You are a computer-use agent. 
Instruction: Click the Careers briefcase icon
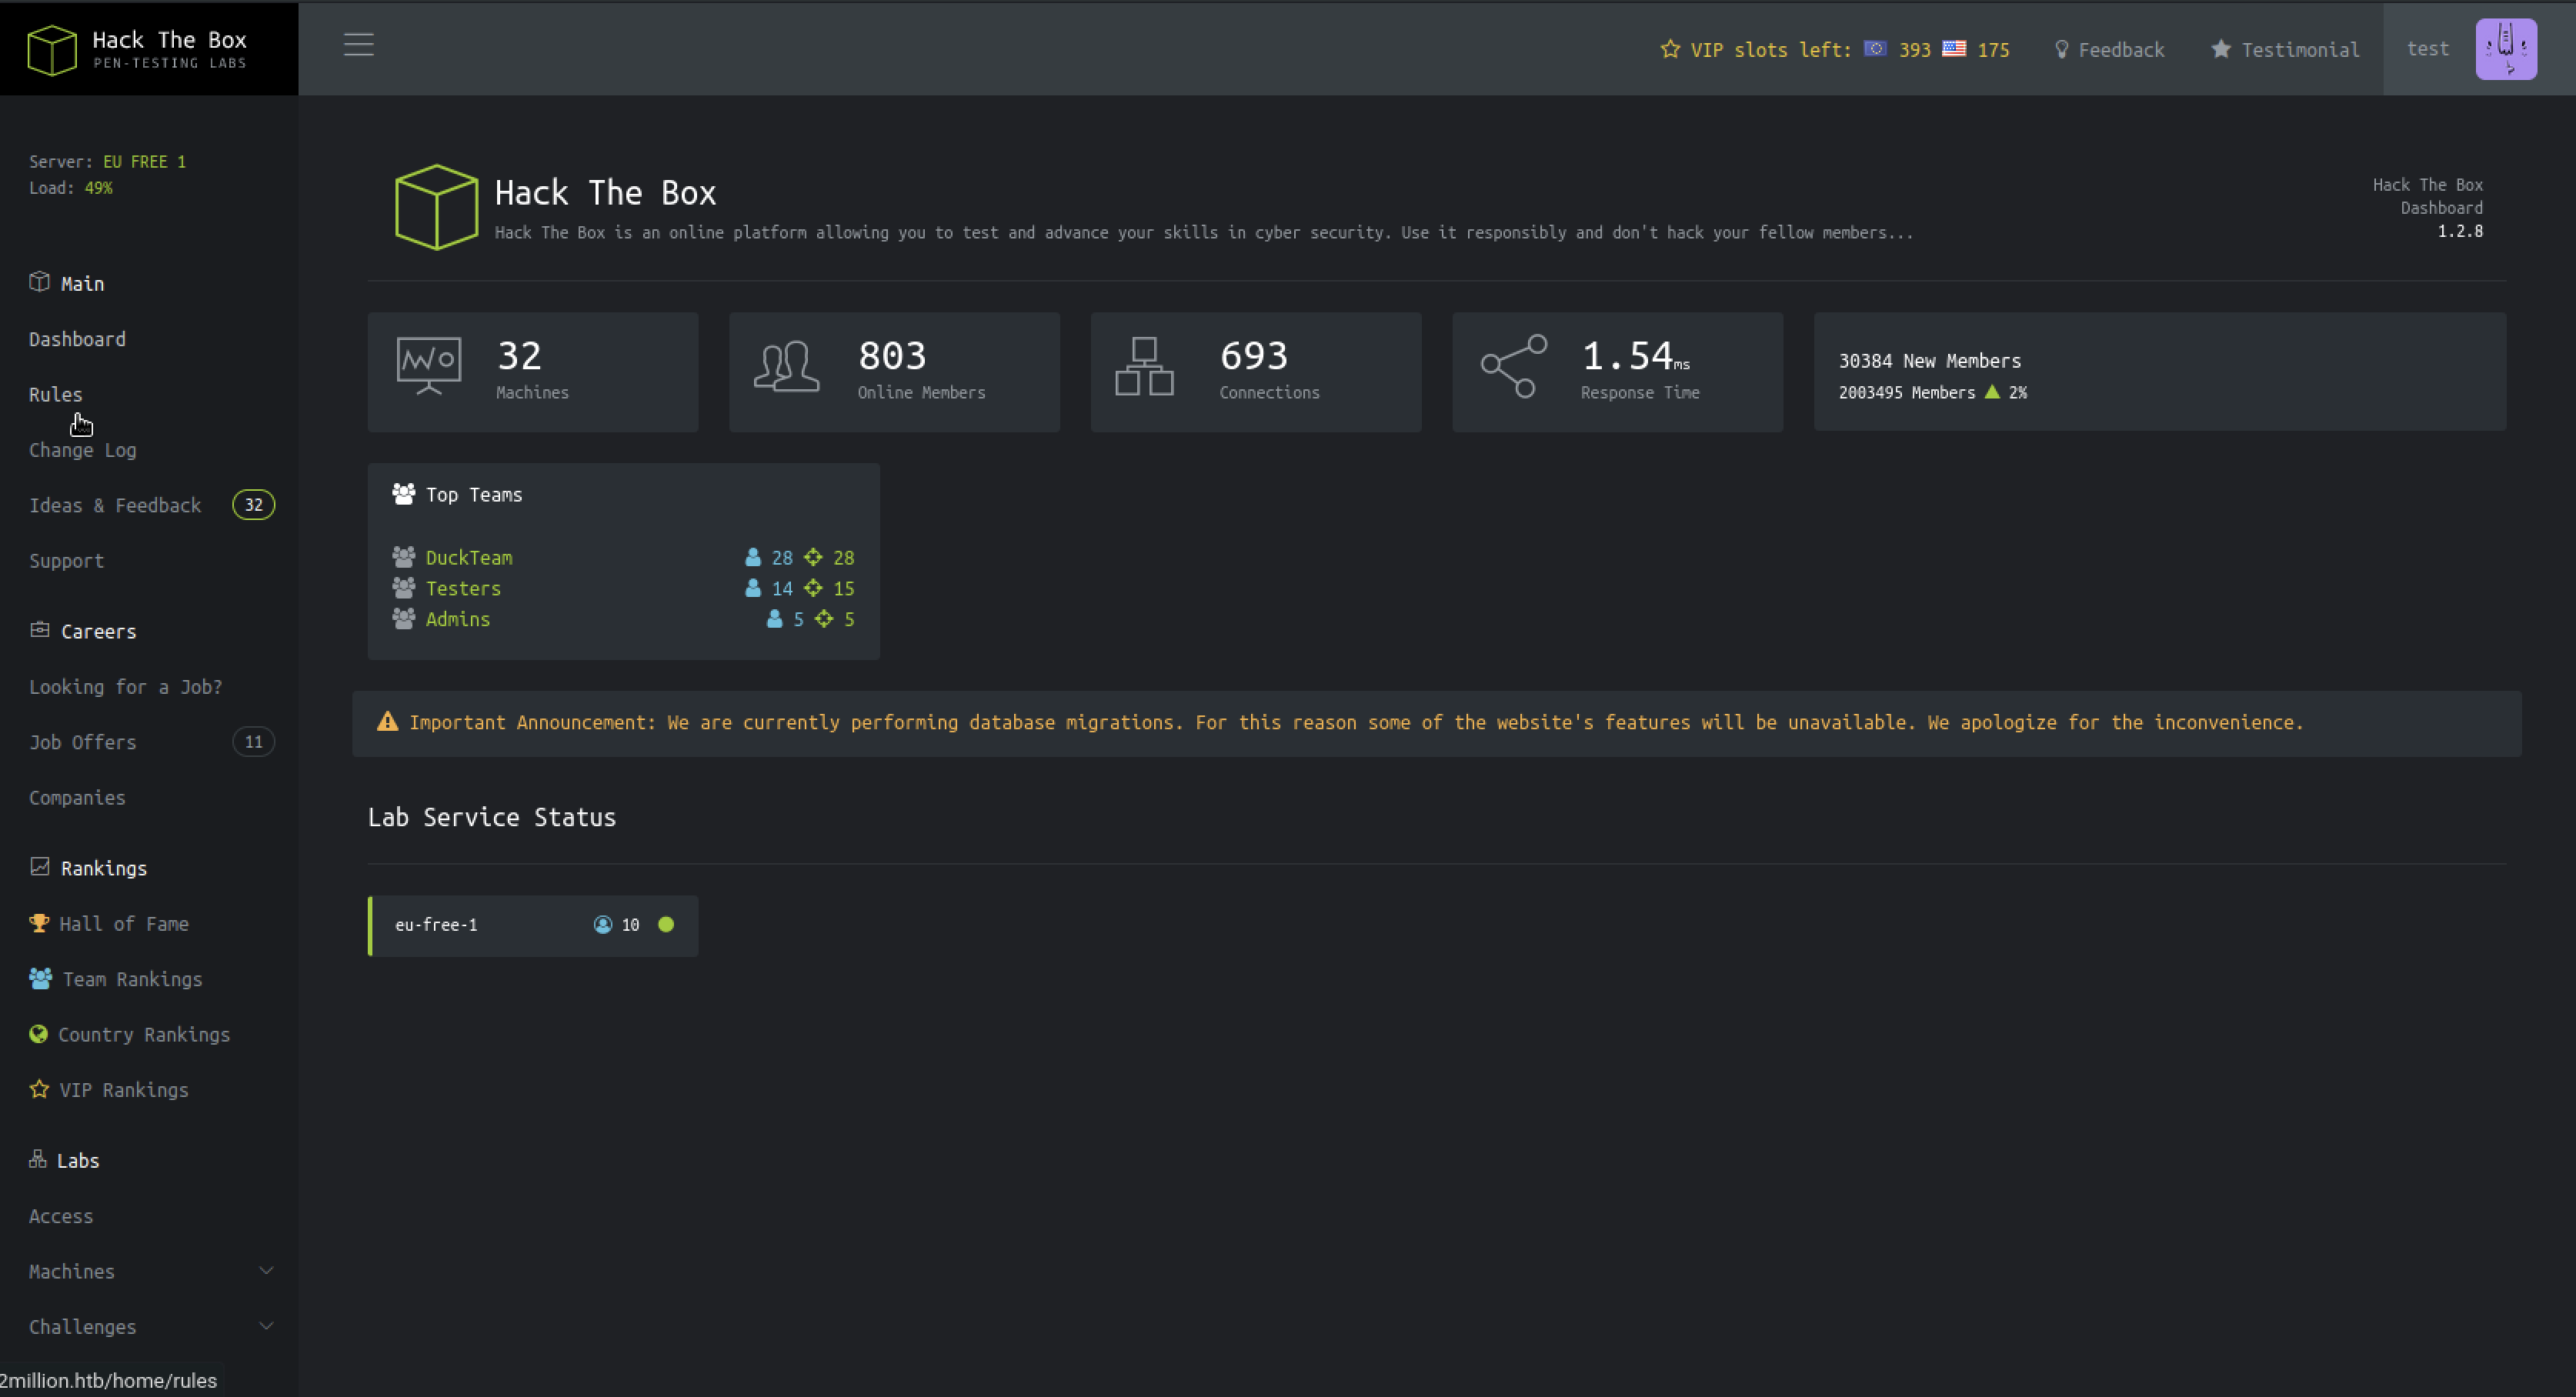(39, 630)
